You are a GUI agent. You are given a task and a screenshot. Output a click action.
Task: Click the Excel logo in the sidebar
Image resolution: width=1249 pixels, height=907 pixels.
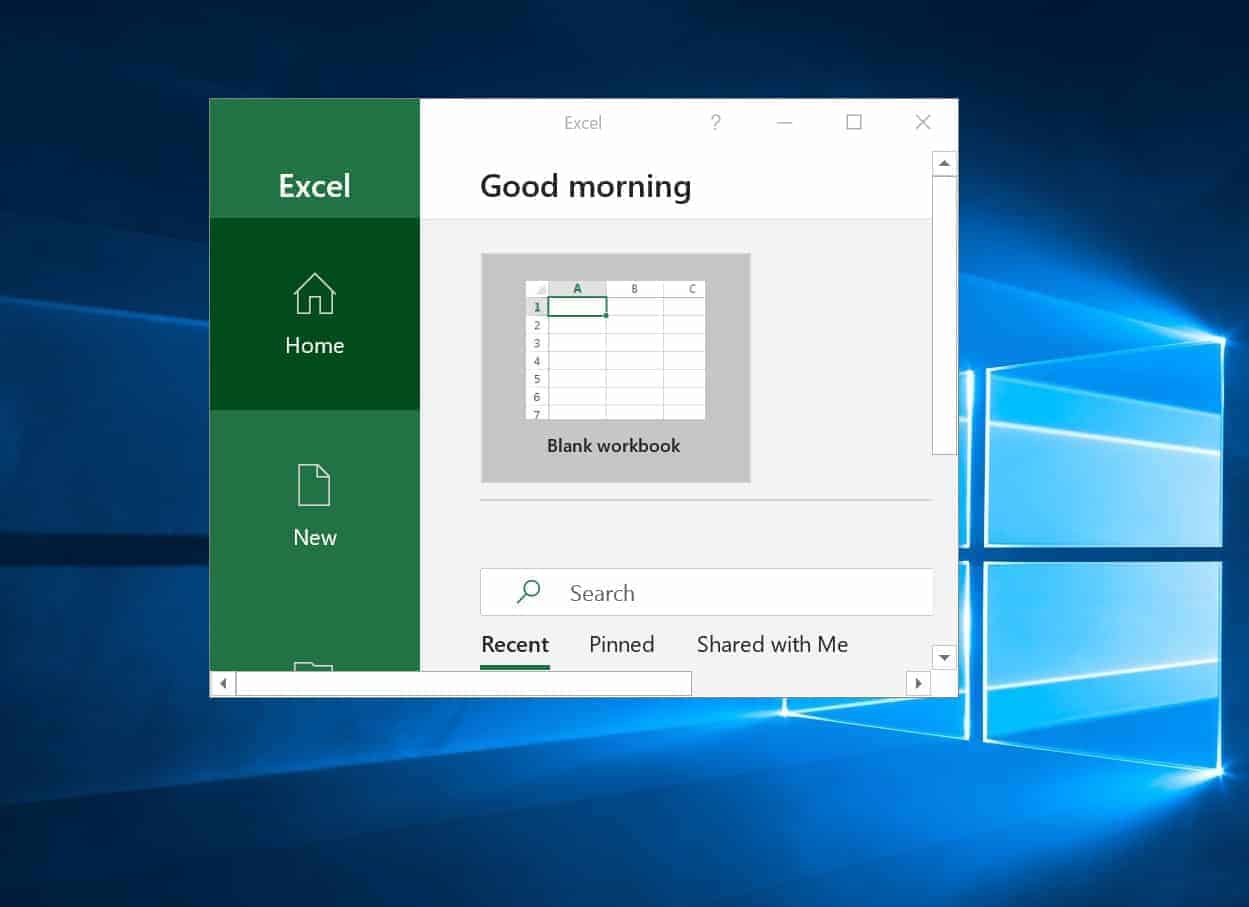click(x=314, y=186)
